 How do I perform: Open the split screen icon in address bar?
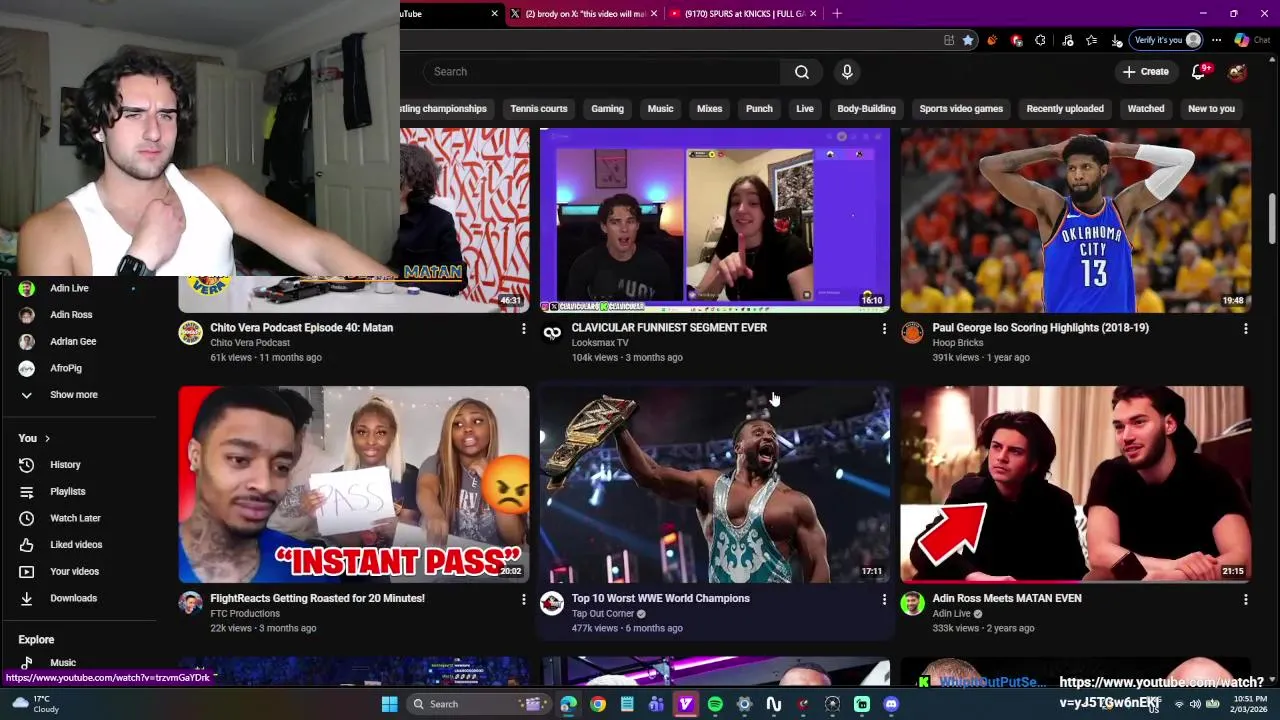949,40
